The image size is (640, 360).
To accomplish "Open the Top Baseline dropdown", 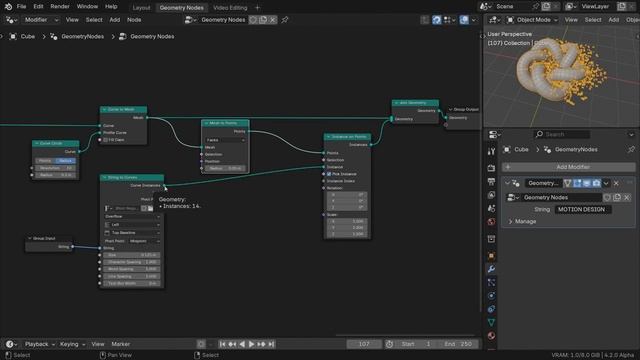I will (132, 233).
